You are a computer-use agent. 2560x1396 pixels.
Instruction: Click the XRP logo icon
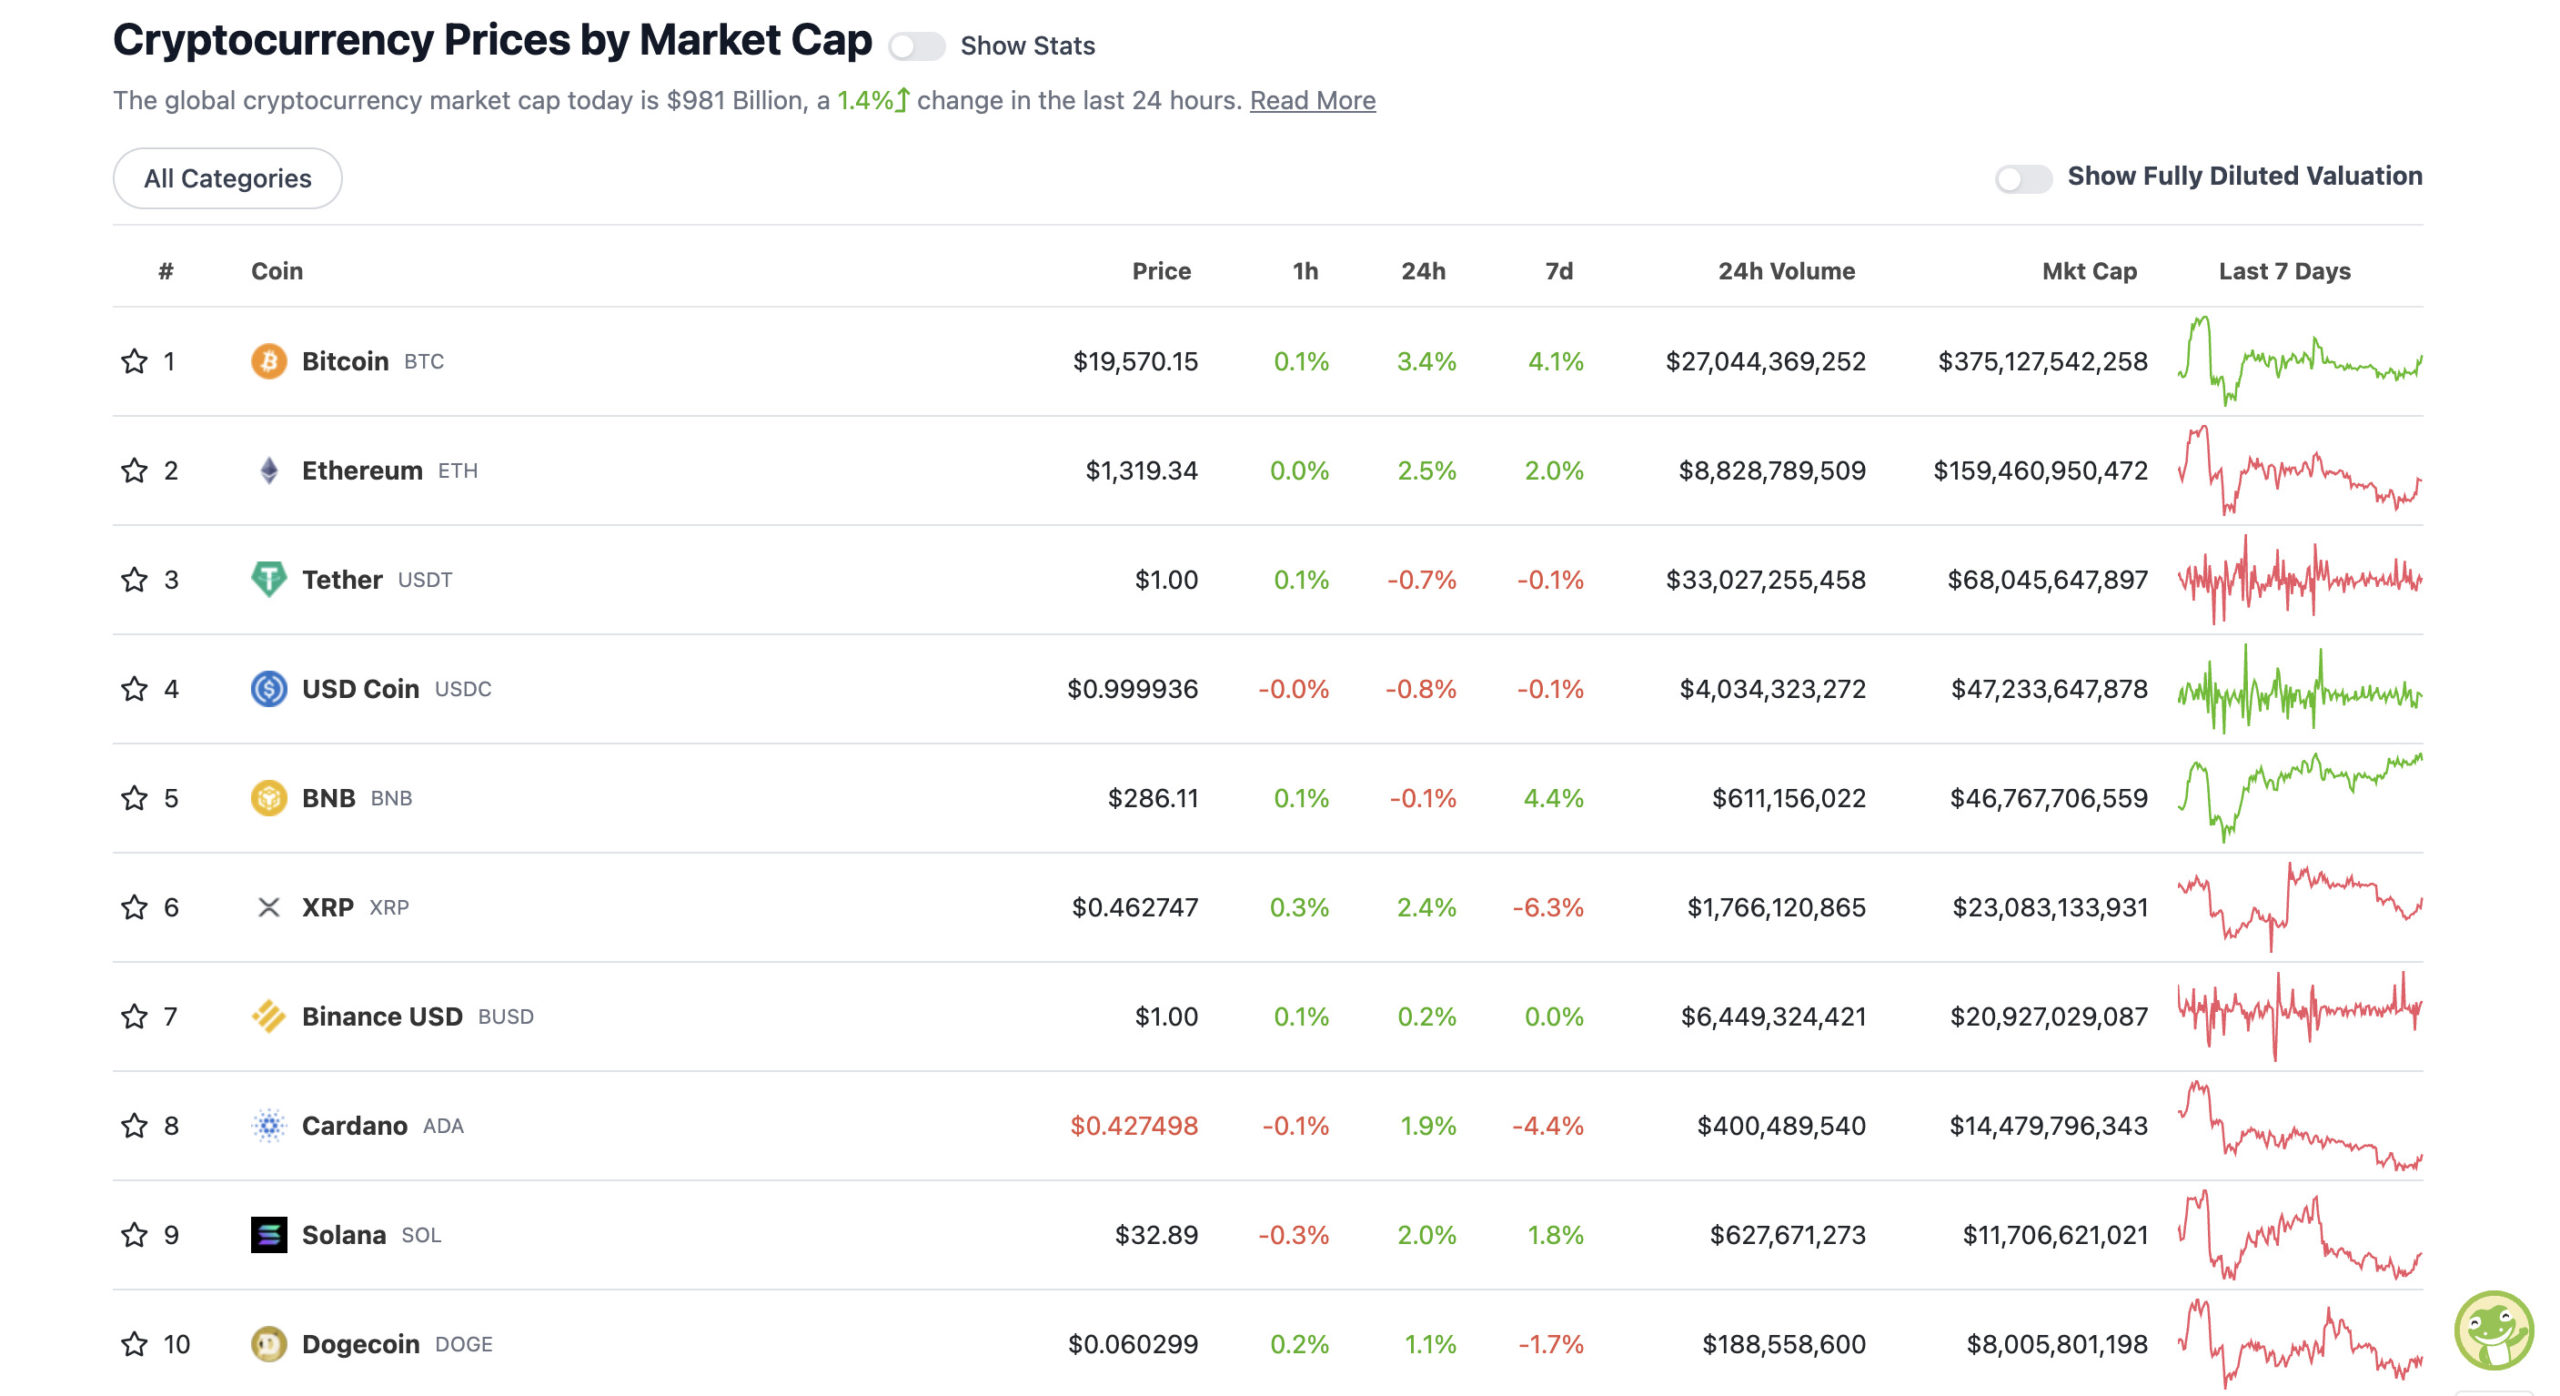[269, 907]
